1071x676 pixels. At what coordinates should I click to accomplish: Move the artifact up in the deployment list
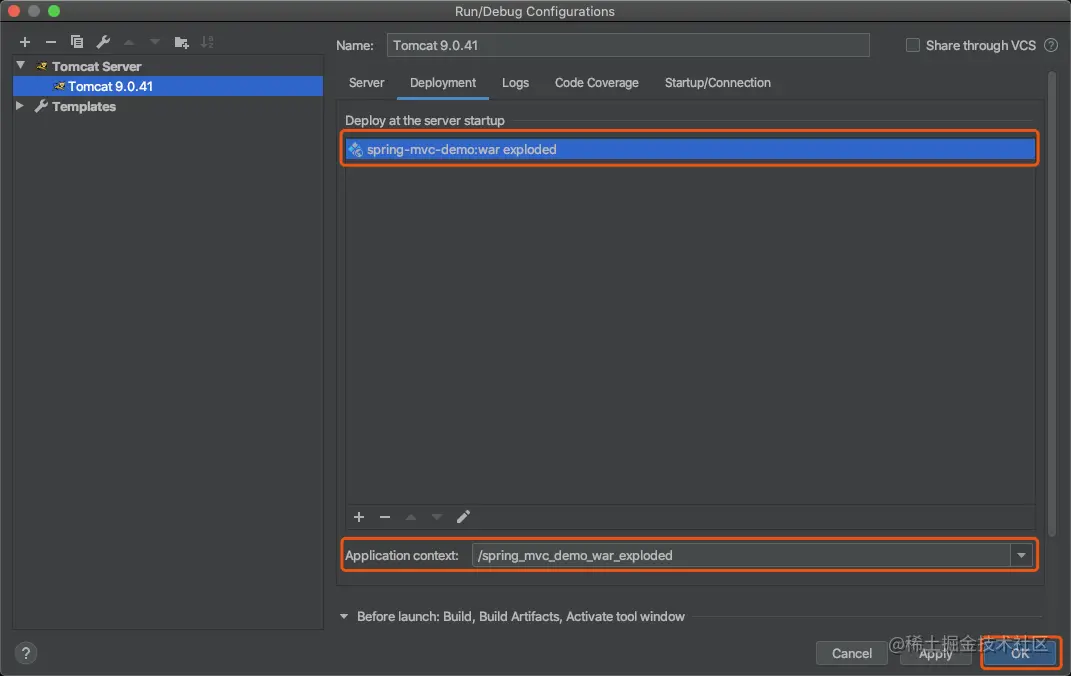click(411, 517)
